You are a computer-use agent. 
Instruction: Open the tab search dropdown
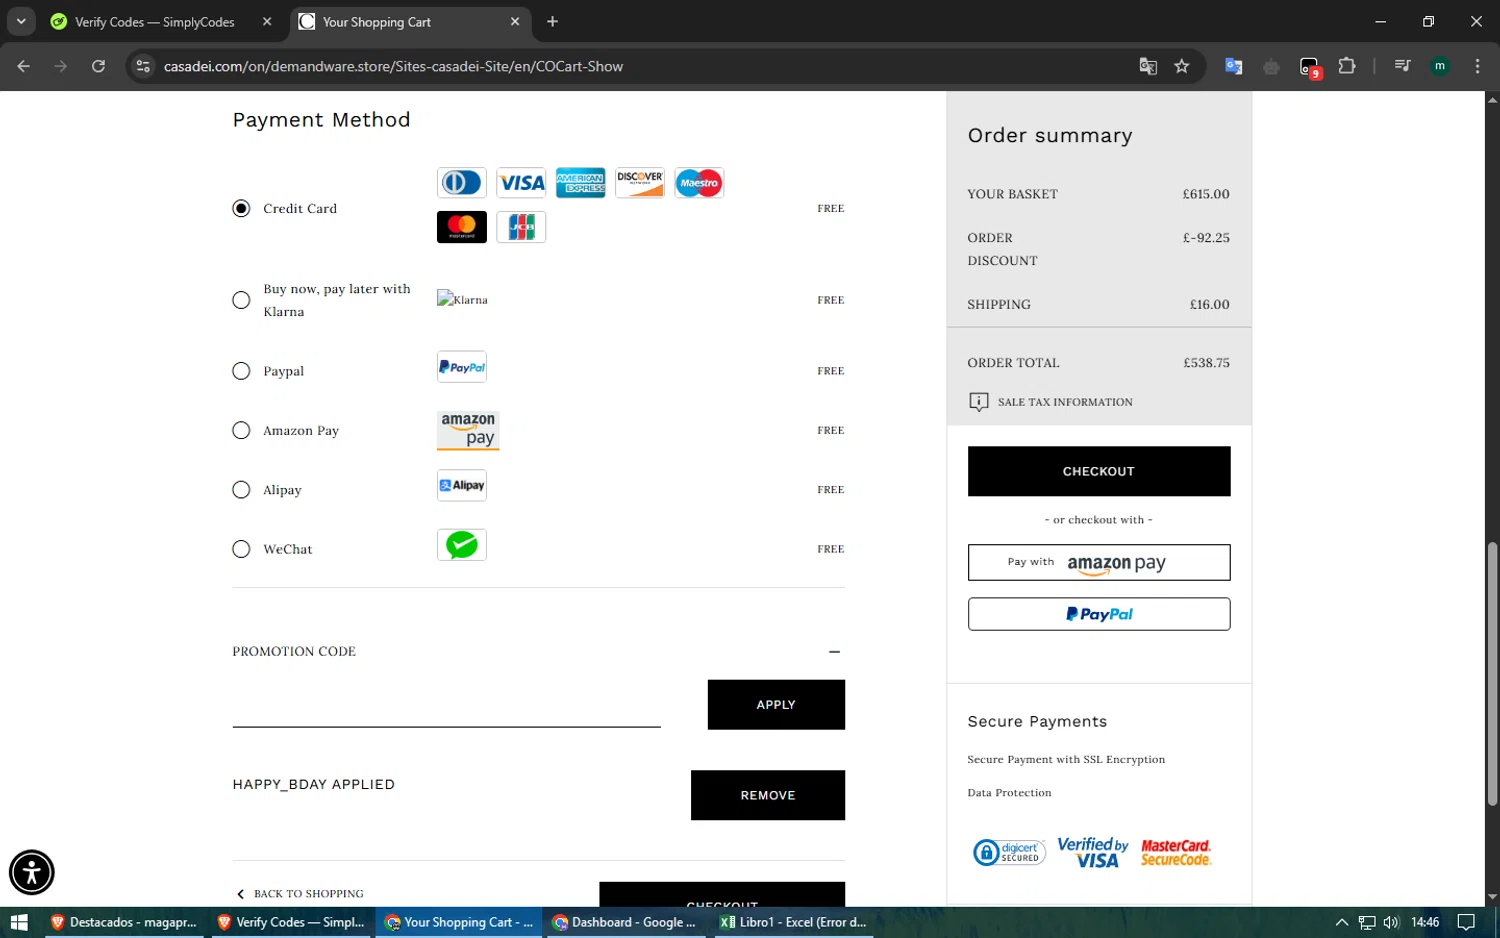[21, 22]
